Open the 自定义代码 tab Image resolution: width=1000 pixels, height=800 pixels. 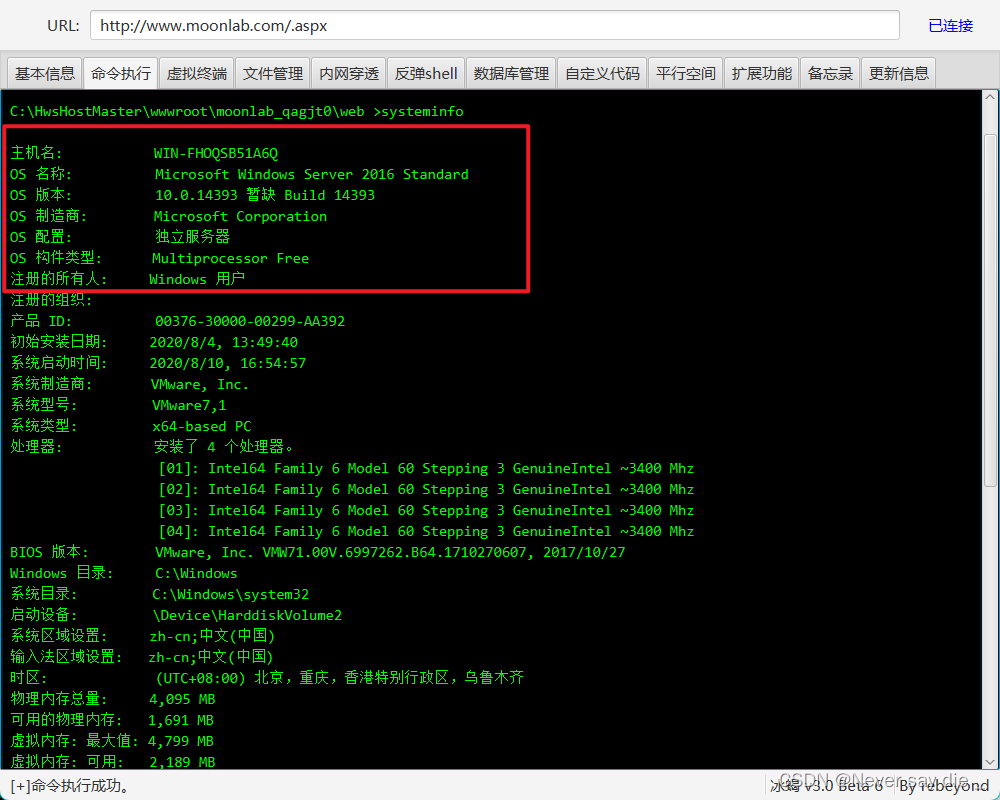(x=602, y=73)
